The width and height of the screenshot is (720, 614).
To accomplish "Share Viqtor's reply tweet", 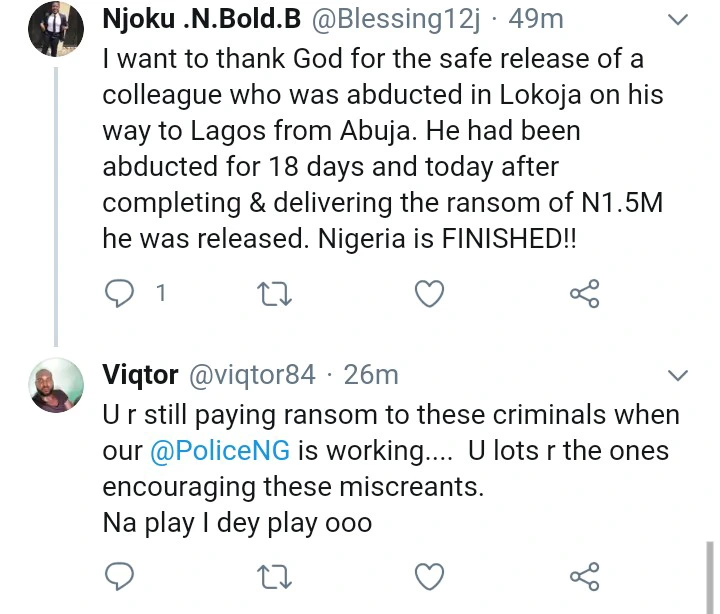I will coord(584,576).
